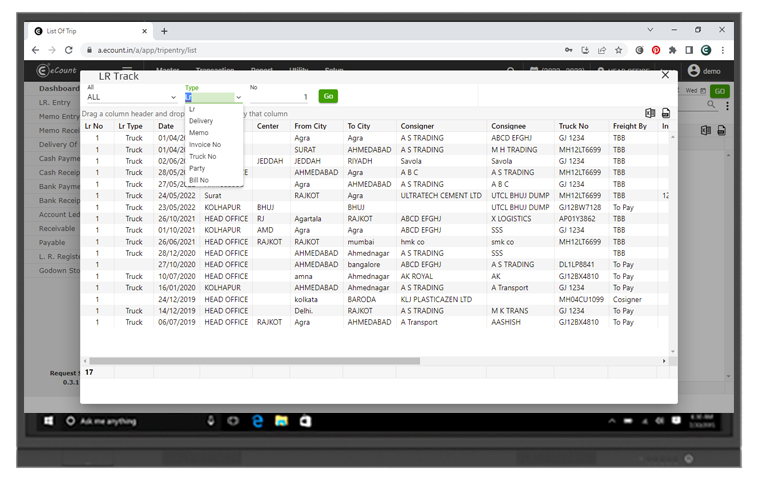Click the down arrow of the grid's vertical scrollbar
Viewport: 757px width, 480px height.
[673, 352]
